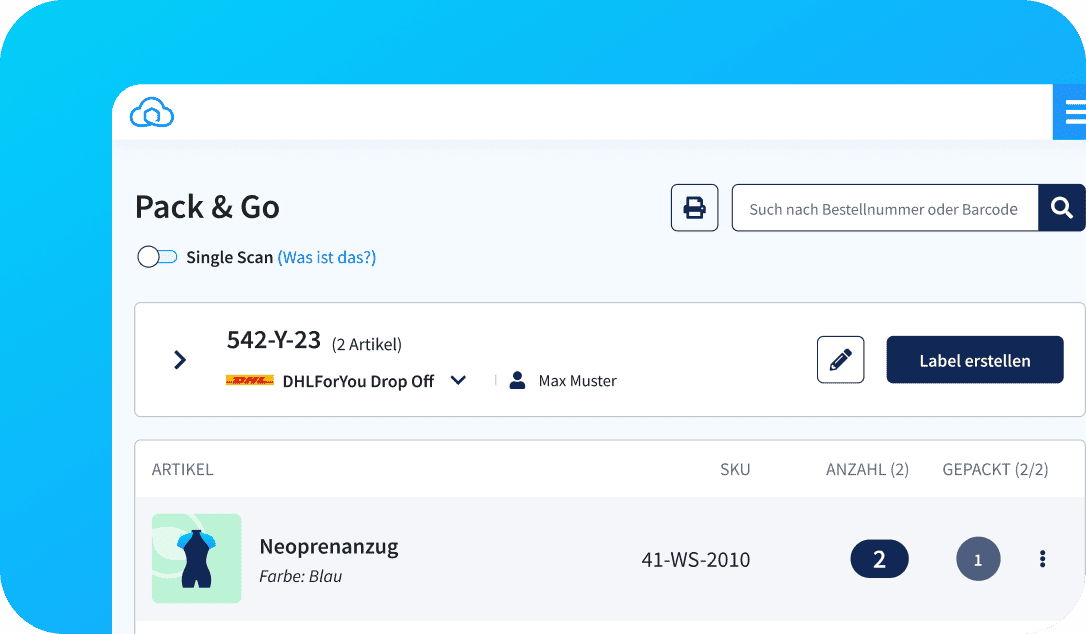Click the Label erstellen button

[x=974, y=360]
